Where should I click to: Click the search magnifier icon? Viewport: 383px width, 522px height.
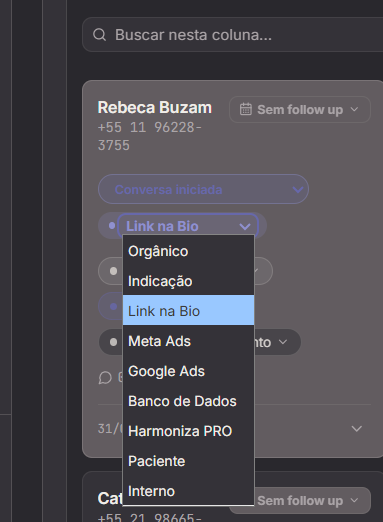pos(99,35)
